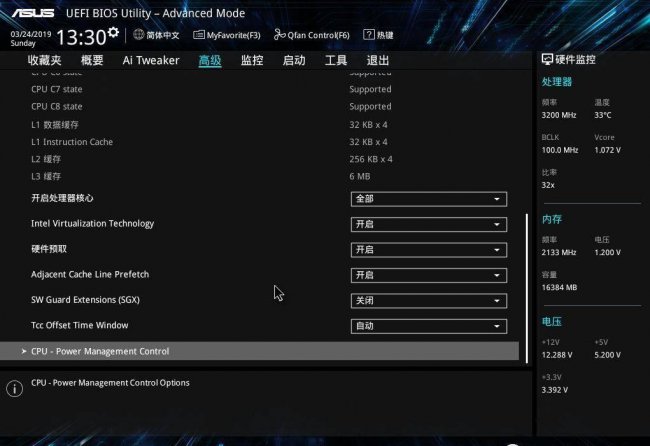Click the 03/24/2019 date display
Viewport: 650px width, 446px height.
coord(31,34)
